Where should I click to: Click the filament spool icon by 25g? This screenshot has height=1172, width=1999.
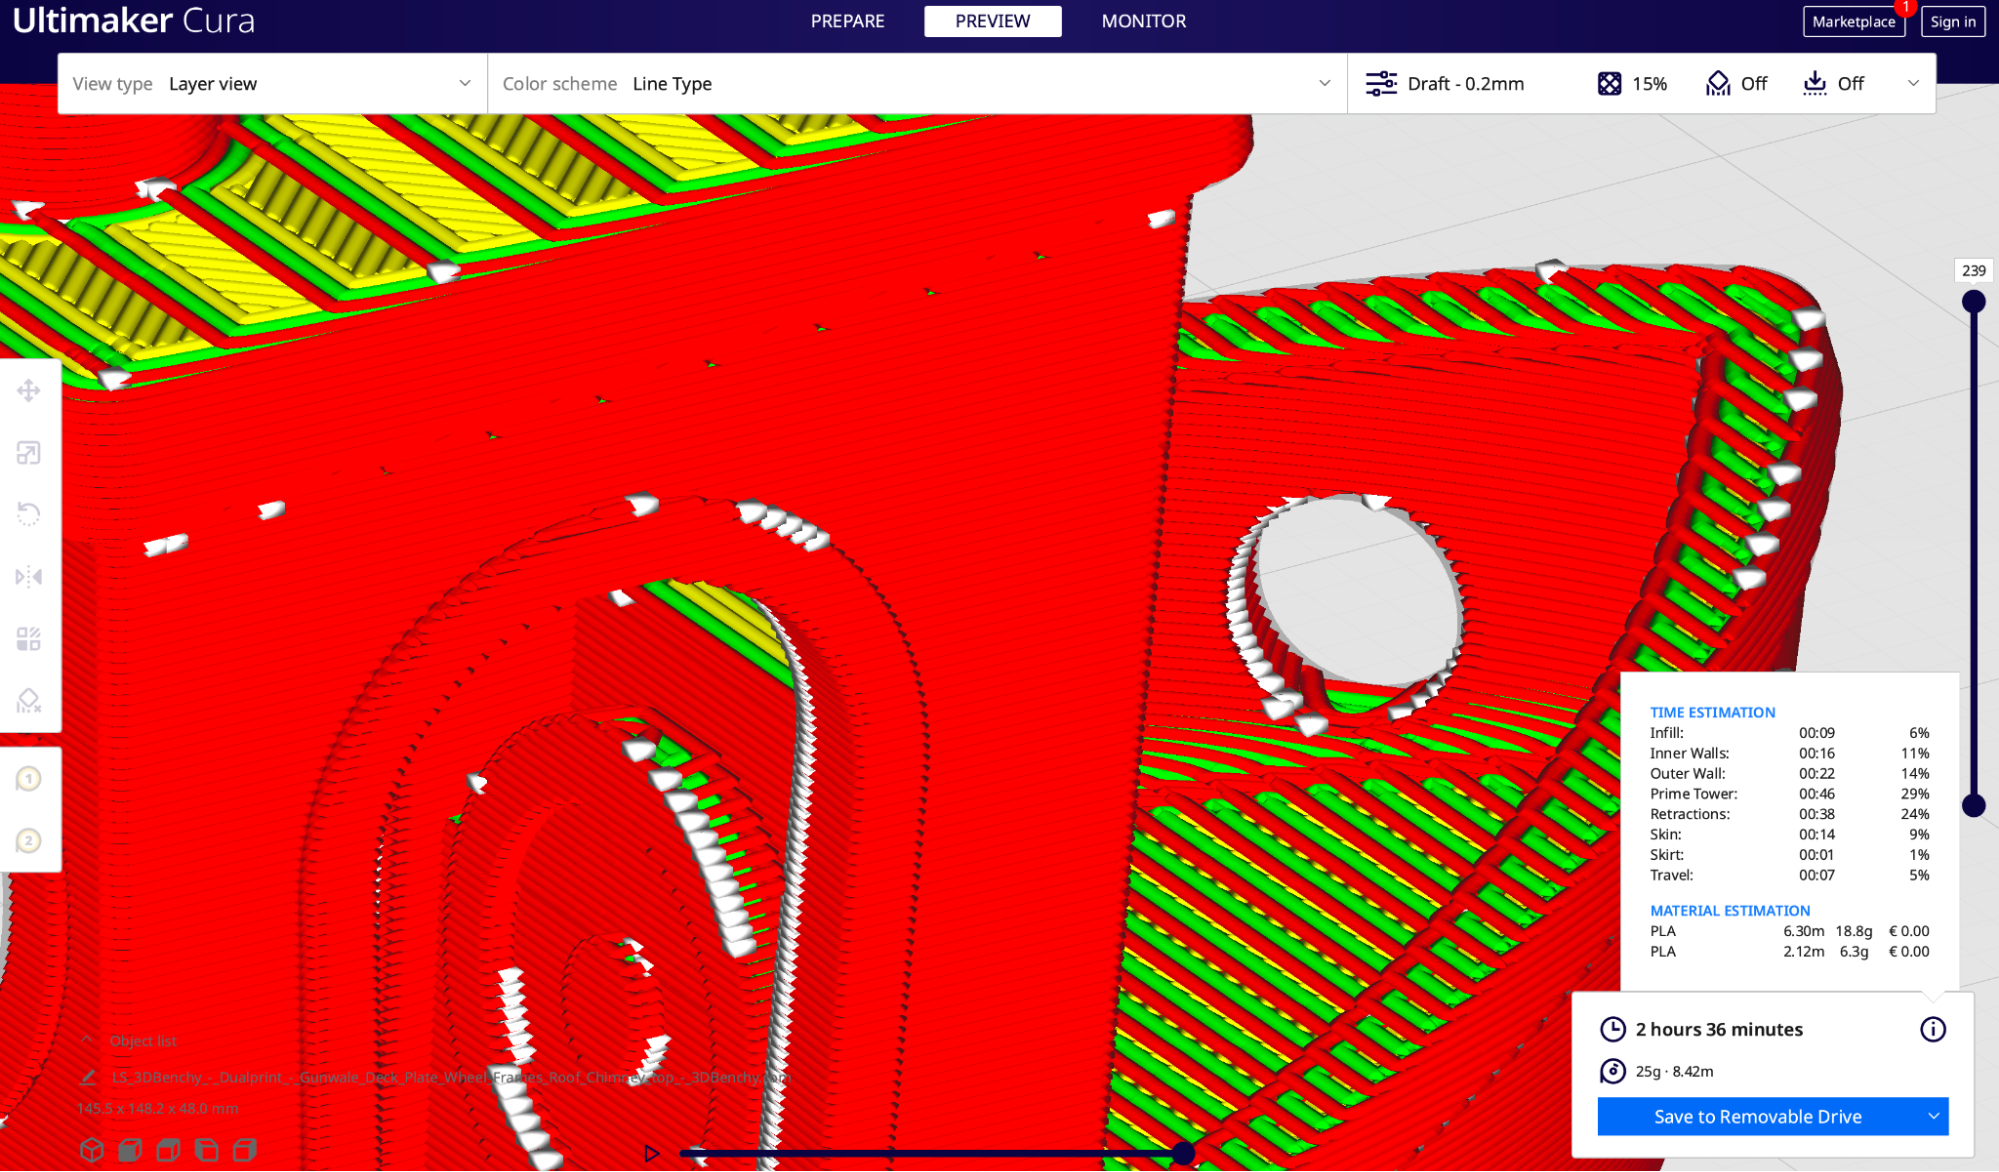click(1612, 1071)
